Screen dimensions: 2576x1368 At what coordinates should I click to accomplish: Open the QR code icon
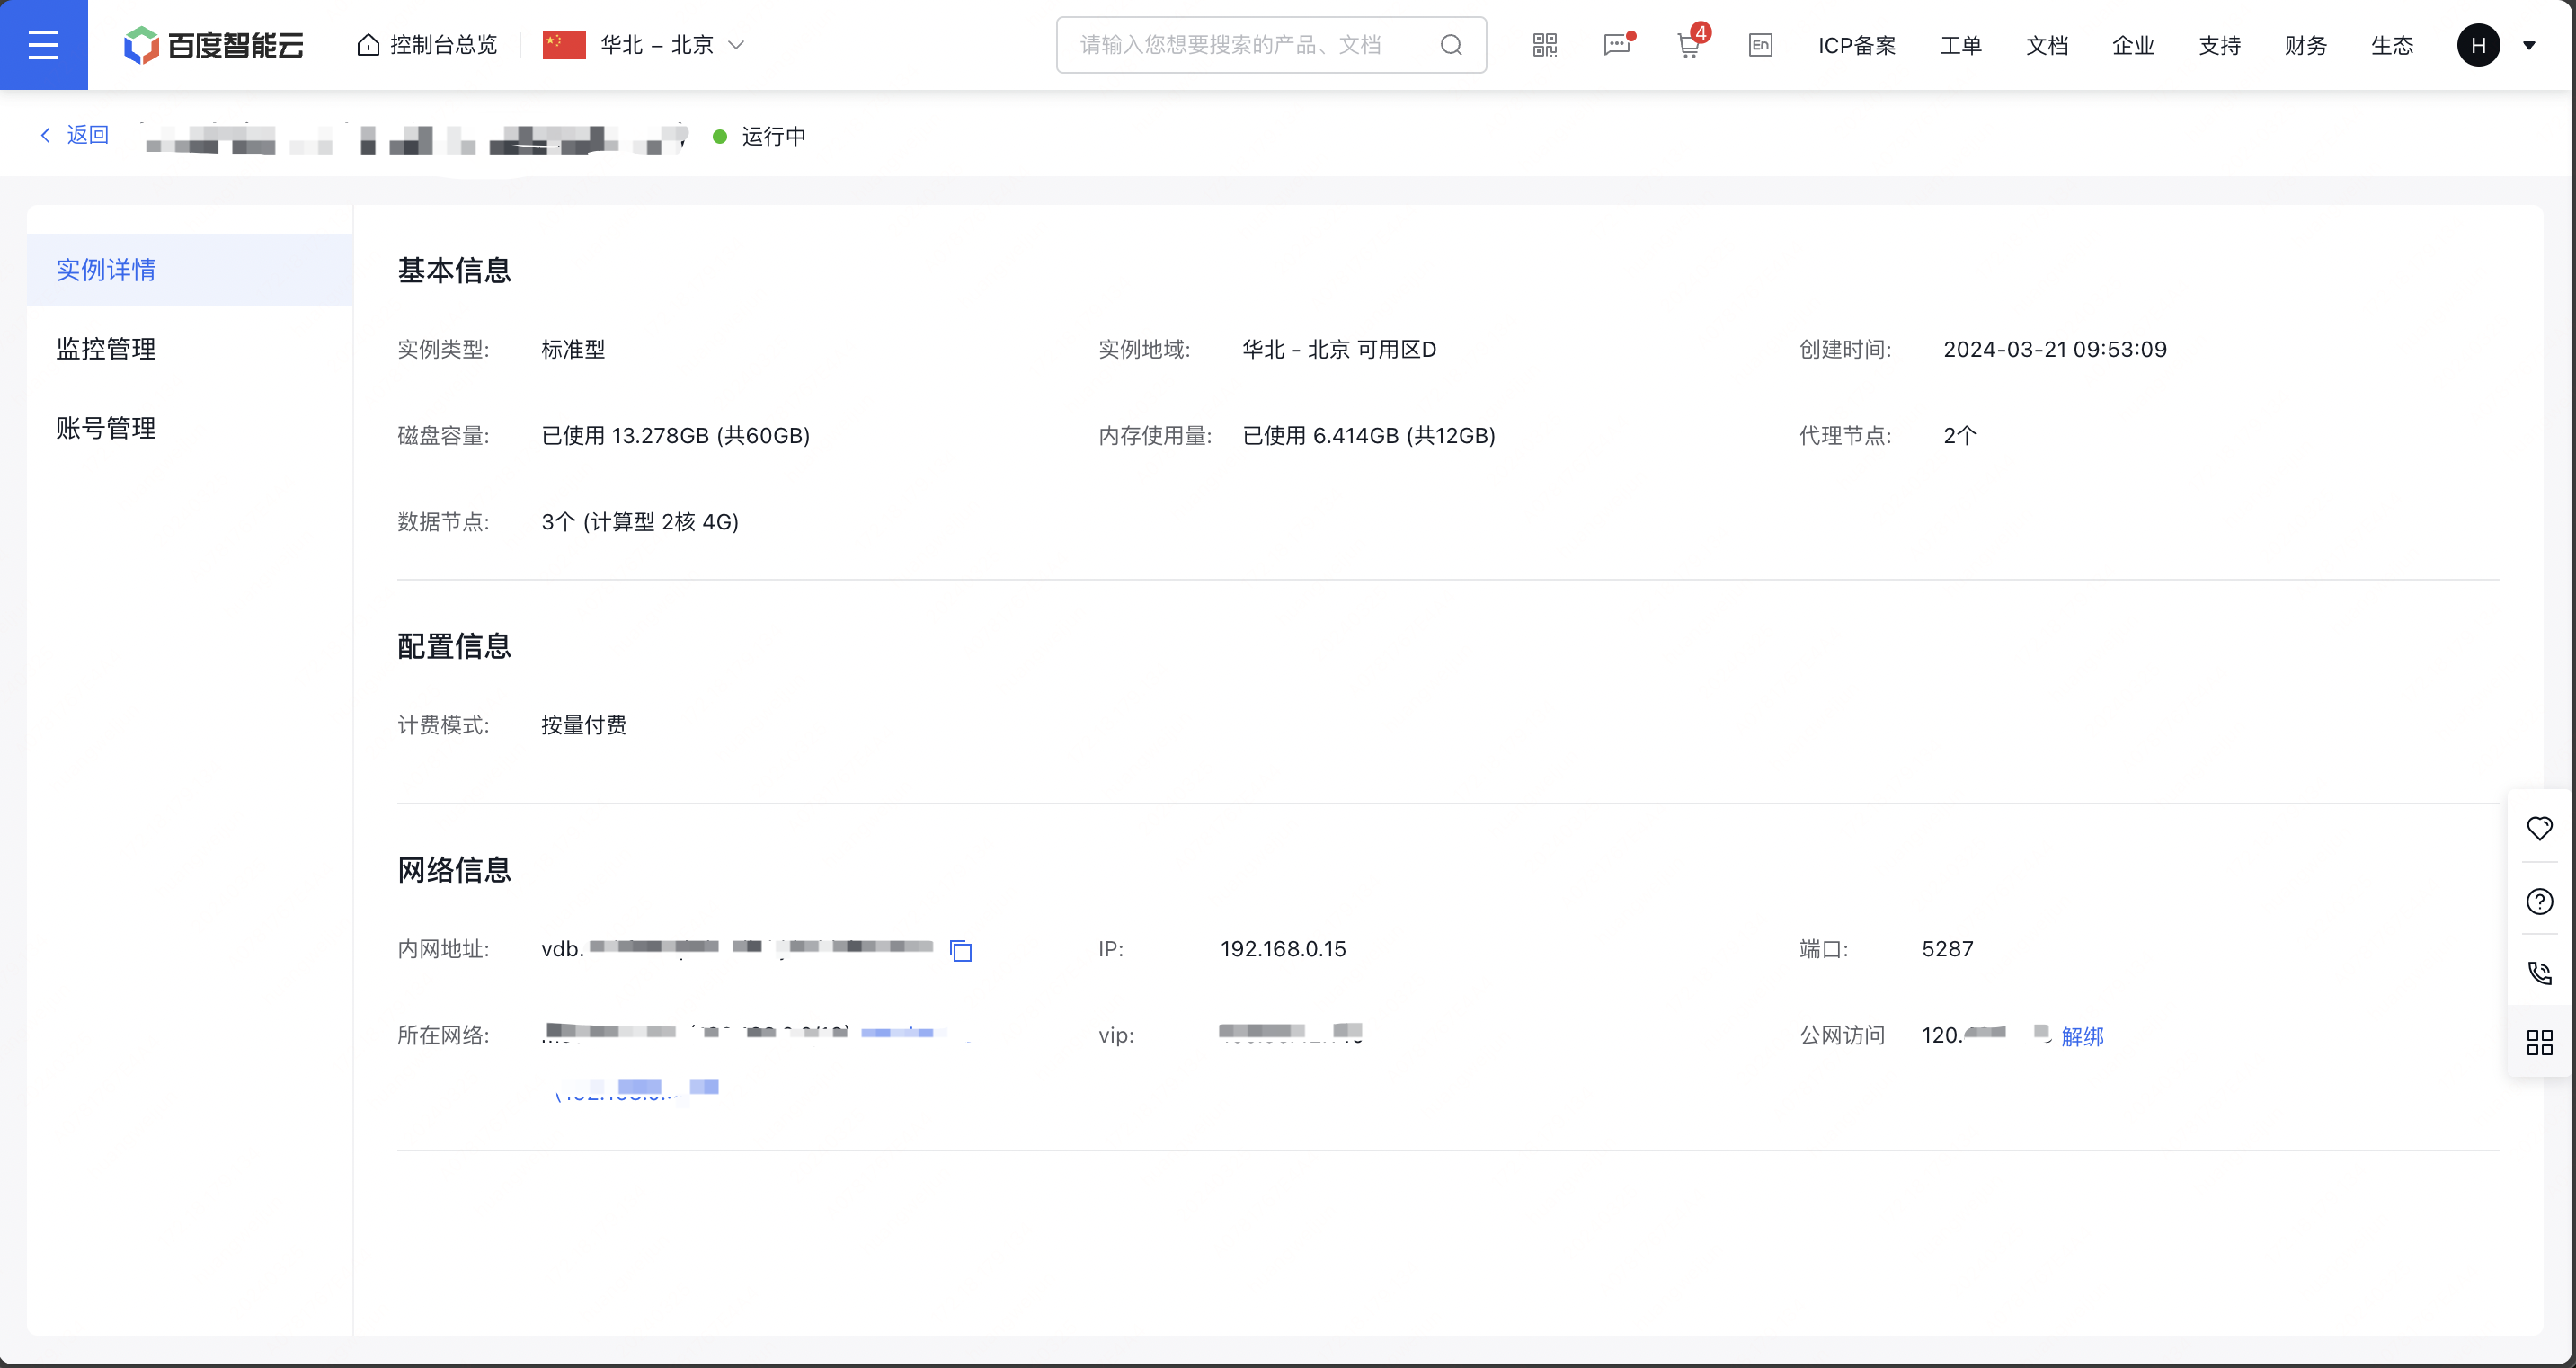coord(1545,45)
